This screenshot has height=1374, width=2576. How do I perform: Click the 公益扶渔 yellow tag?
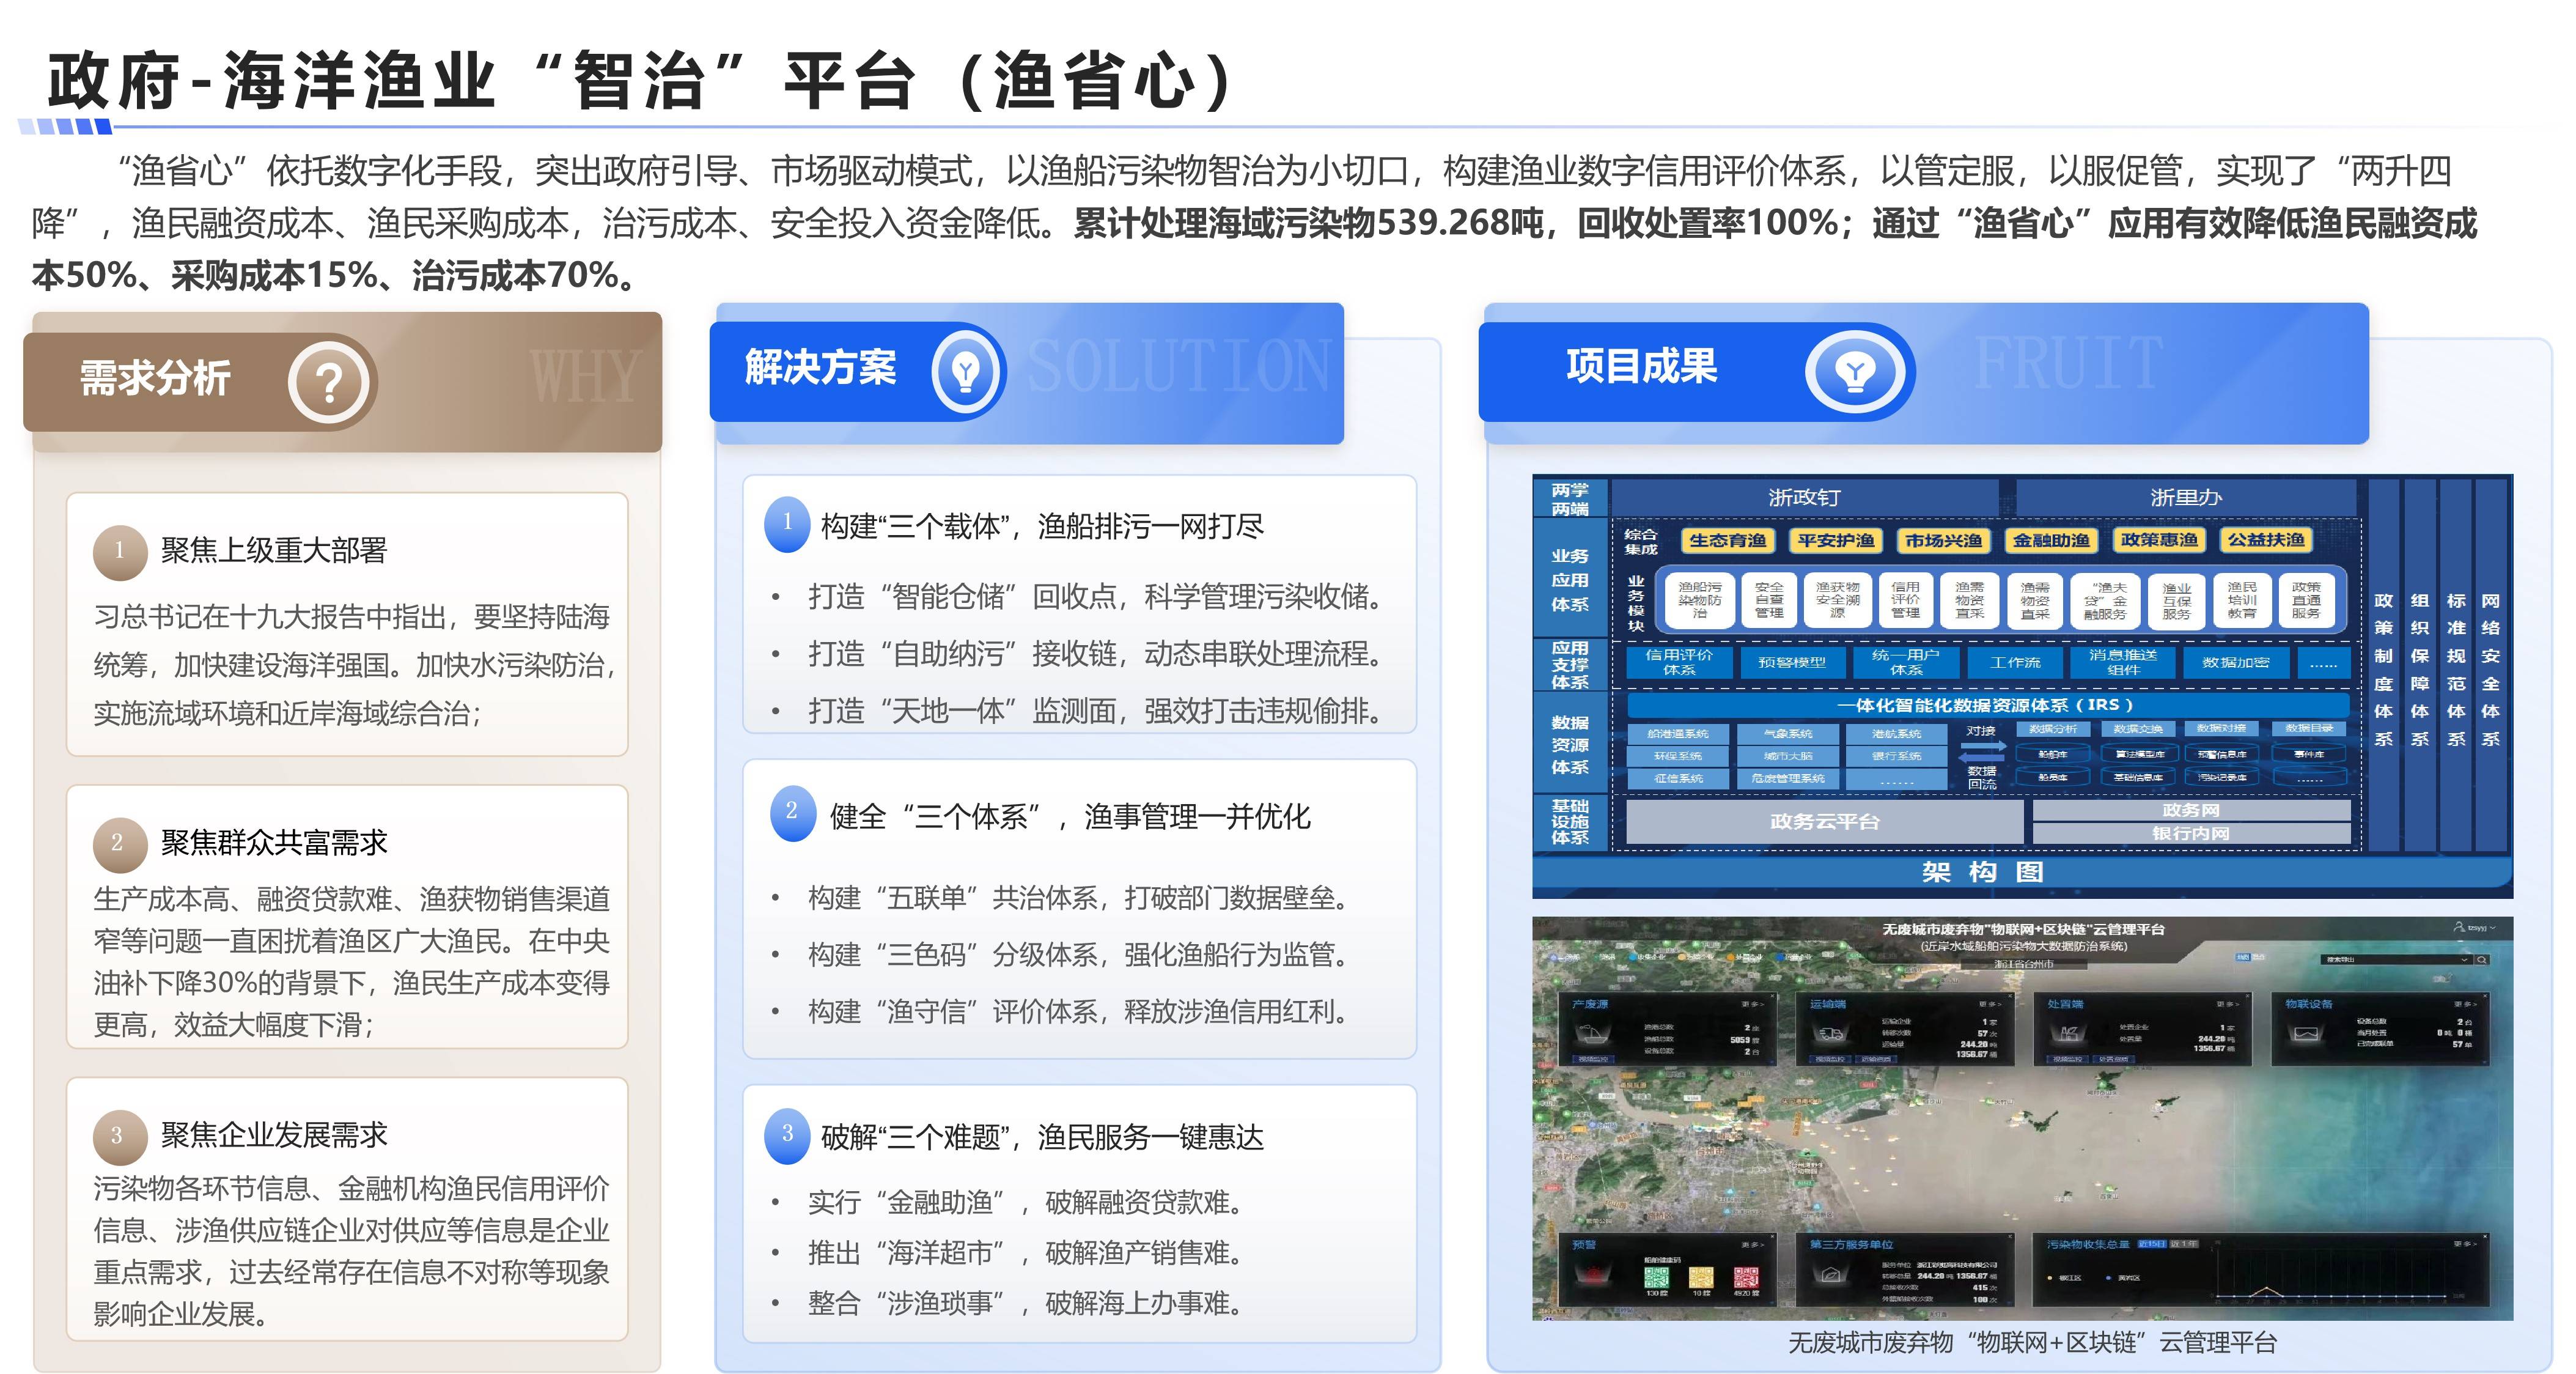tap(2266, 541)
